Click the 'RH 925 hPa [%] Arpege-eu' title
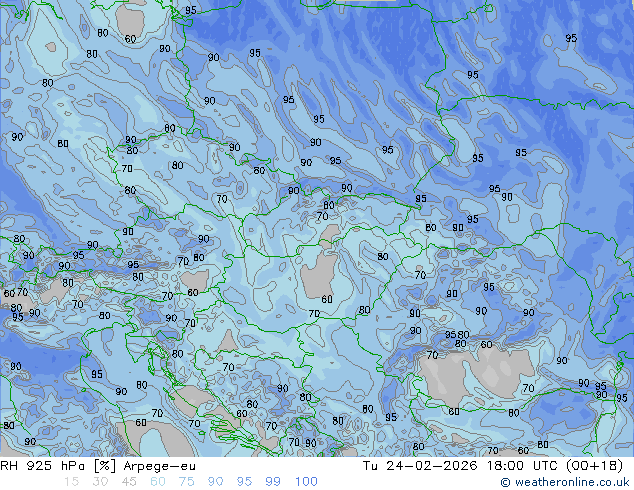This screenshot has width=634, height=490. (x=98, y=466)
